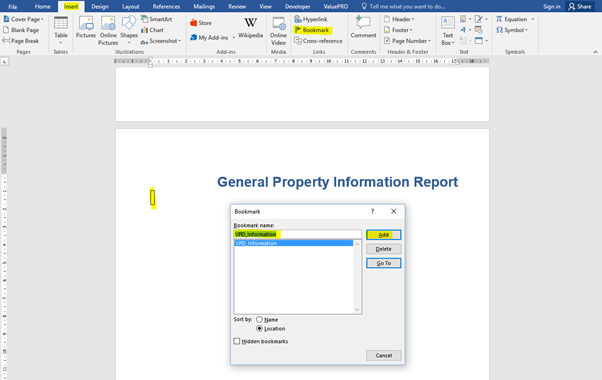Click the Bookmark icon in Links group
Screen dimensions: 602x380
click(298, 30)
